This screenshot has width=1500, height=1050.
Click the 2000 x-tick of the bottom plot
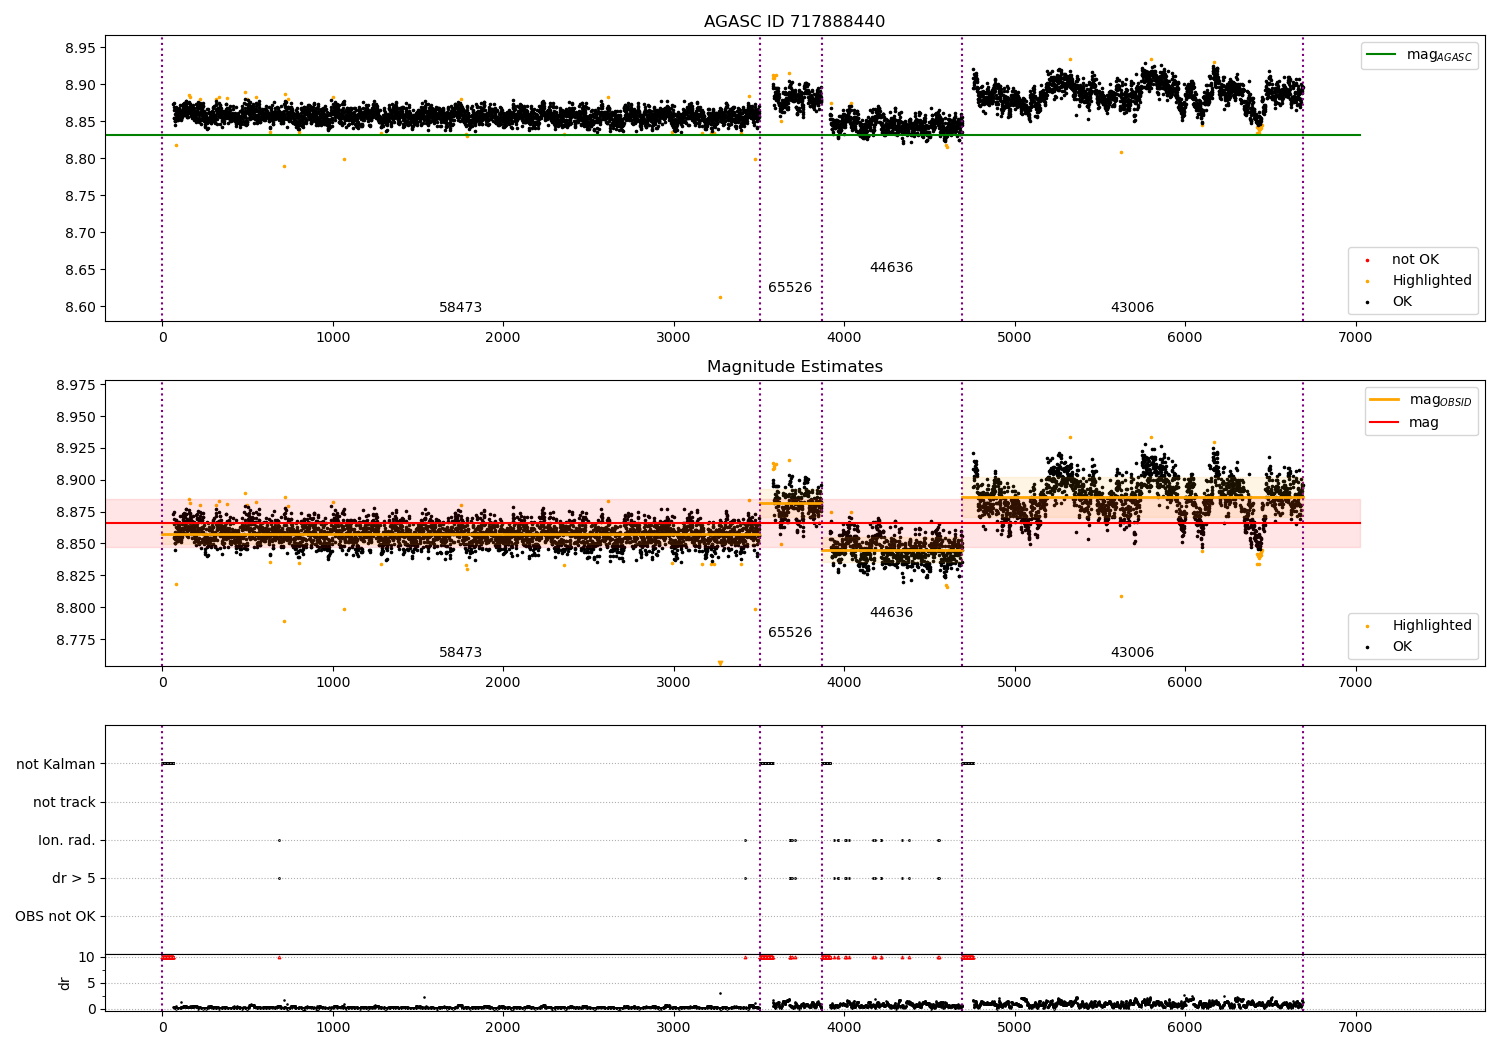click(503, 1028)
